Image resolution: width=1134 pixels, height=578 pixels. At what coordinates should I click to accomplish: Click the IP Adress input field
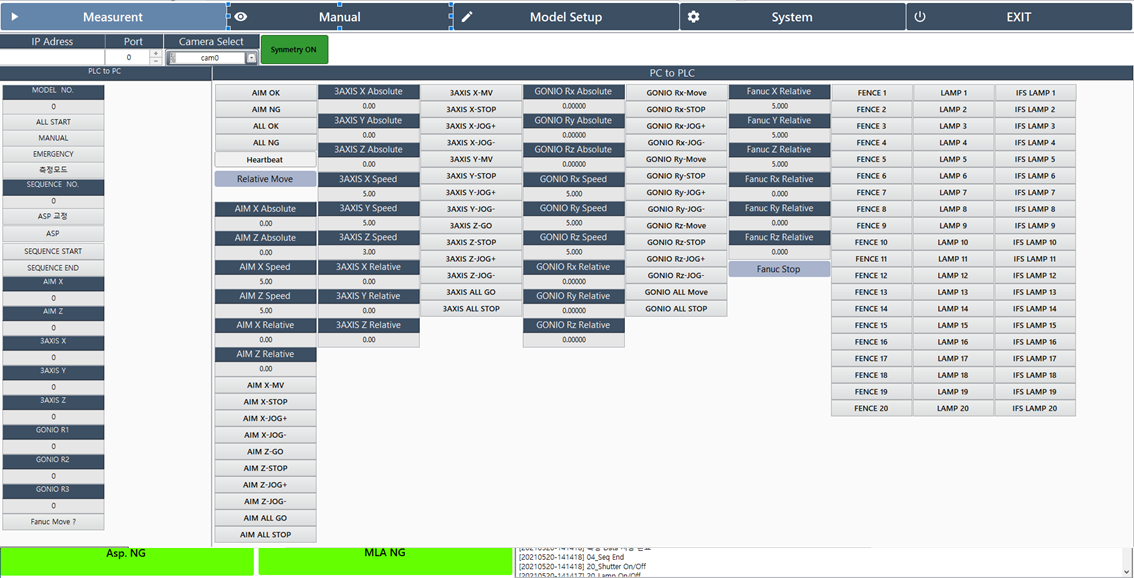(52, 58)
